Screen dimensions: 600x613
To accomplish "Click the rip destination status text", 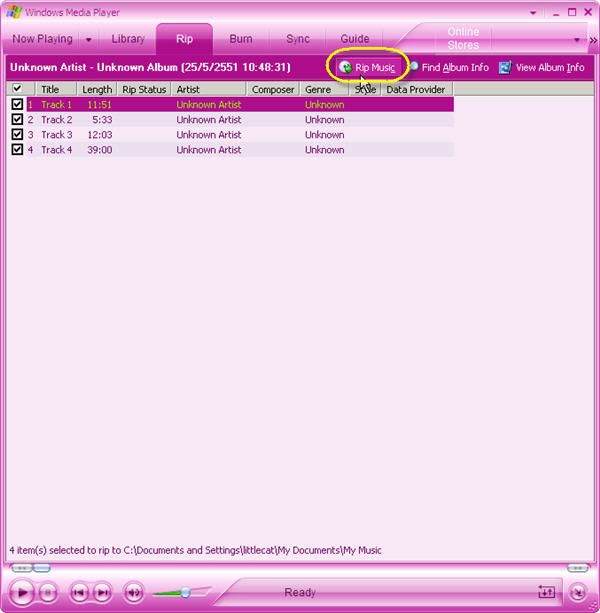I will coord(195,550).
